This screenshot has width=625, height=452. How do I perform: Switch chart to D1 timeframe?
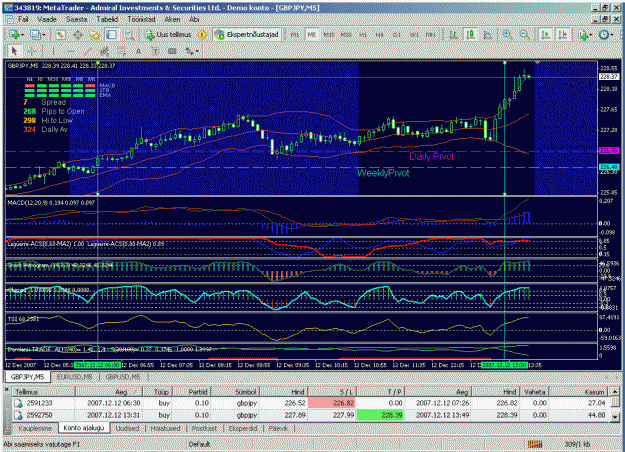coord(397,35)
